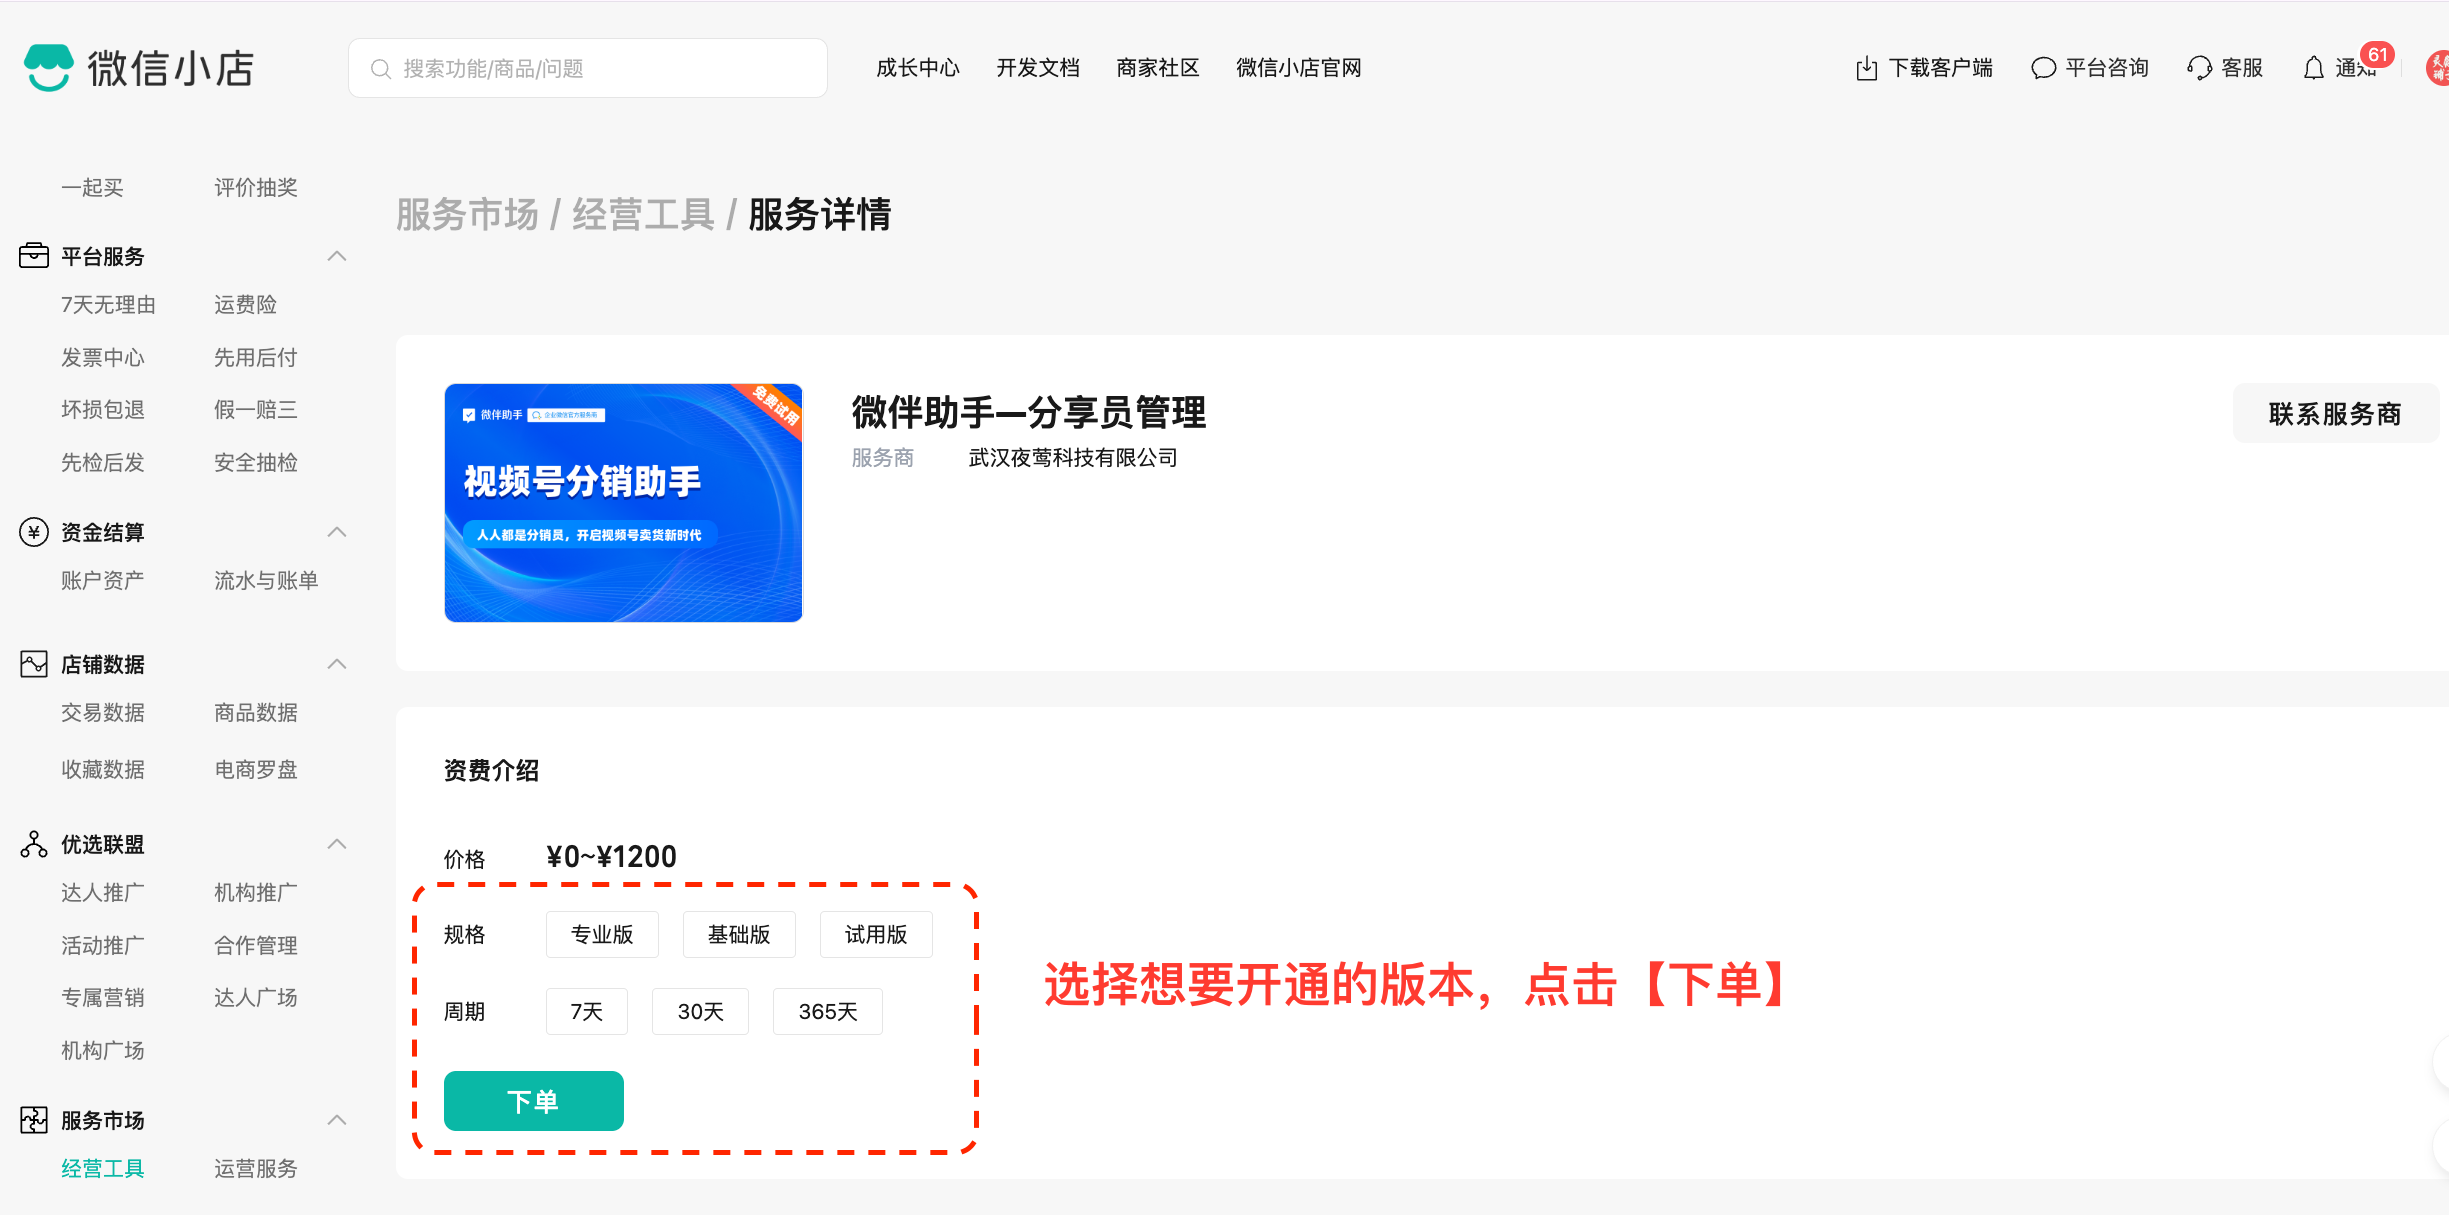
Task: Open 成长中心 in top navigation
Action: point(917,68)
